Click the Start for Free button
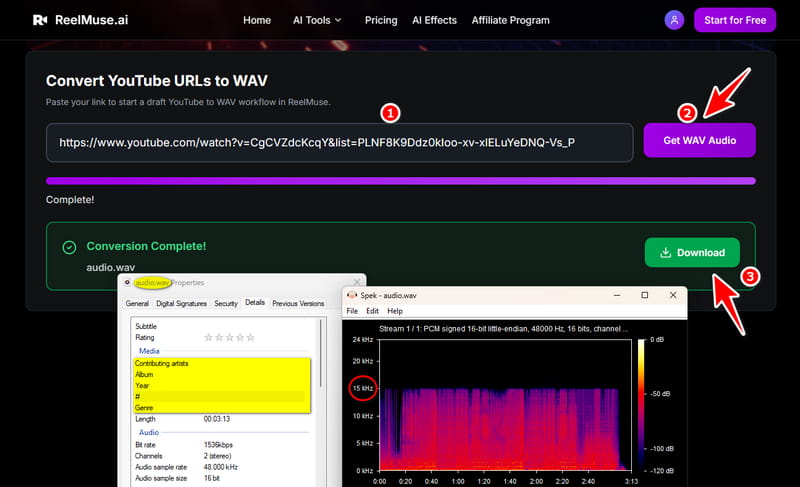 [735, 20]
